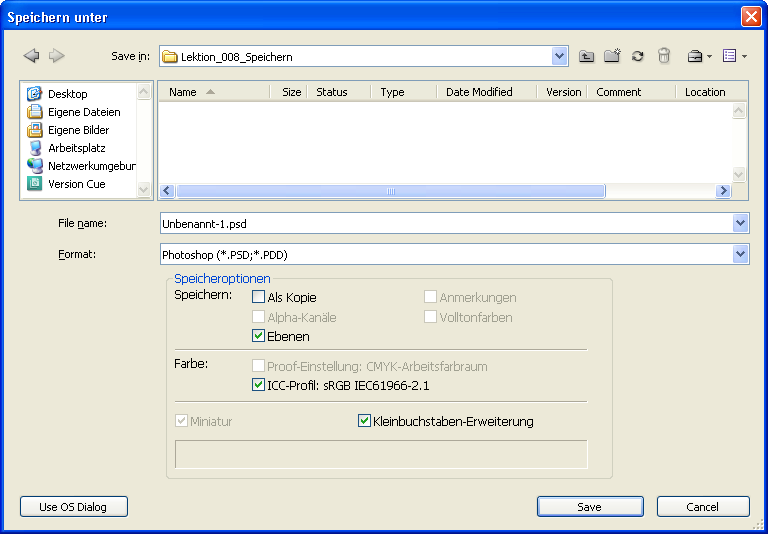Open the View options menu icon
This screenshot has width=768, height=534.
734,57
